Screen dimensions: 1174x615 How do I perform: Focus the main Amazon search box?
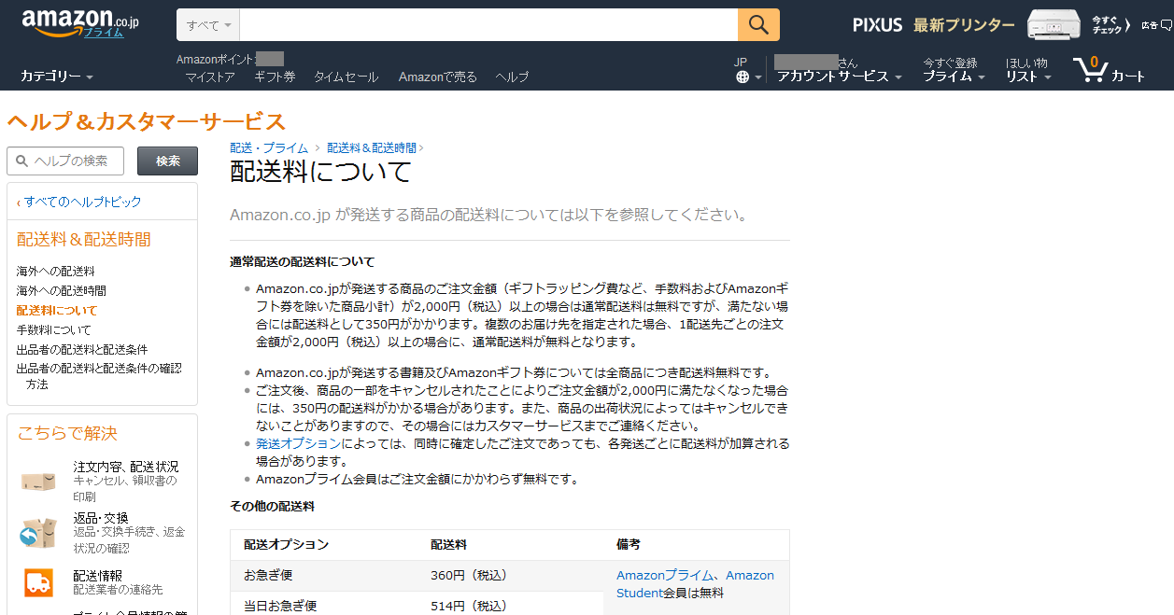click(x=488, y=25)
